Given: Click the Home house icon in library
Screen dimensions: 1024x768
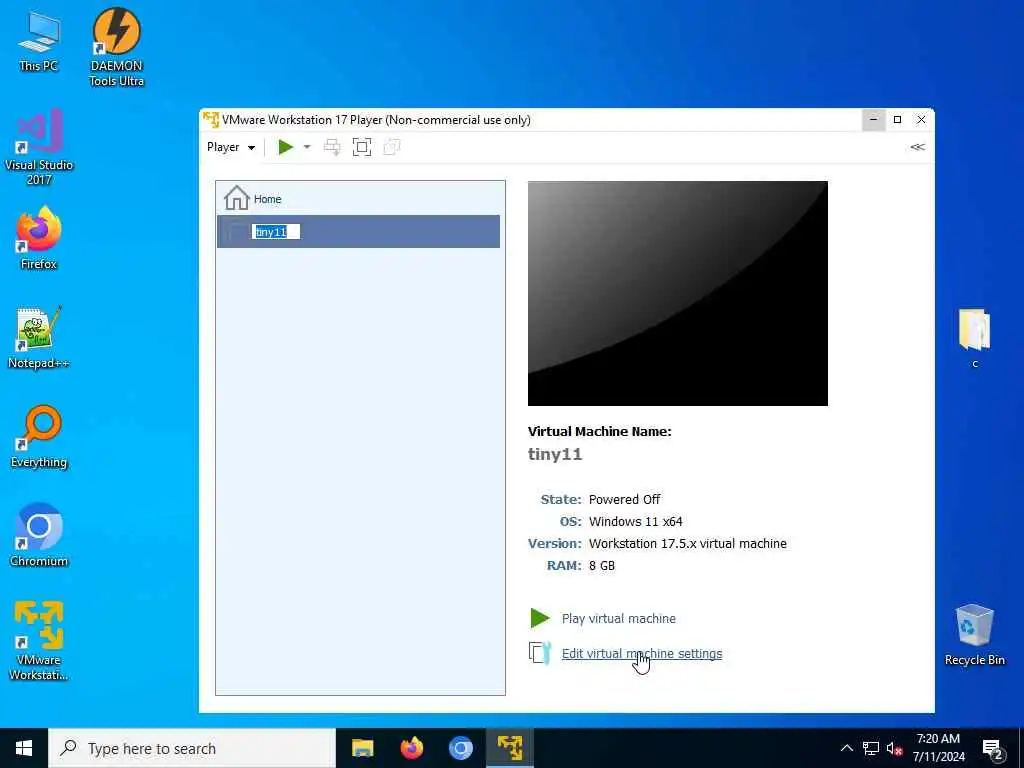Looking at the screenshot, I should tap(236, 198).
